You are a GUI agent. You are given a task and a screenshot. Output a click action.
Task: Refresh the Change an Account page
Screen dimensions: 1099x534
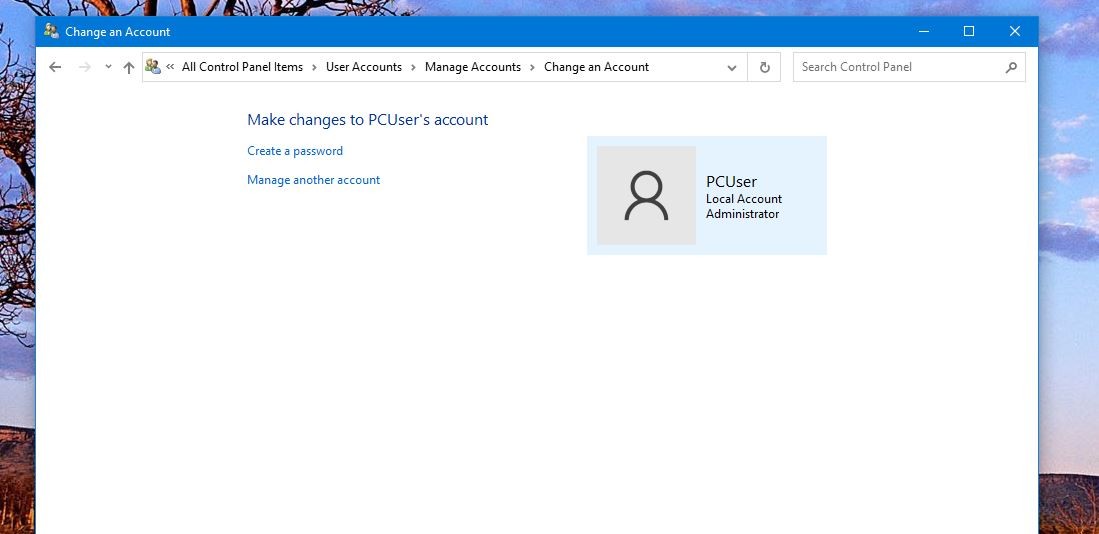[x=765, y=67]
